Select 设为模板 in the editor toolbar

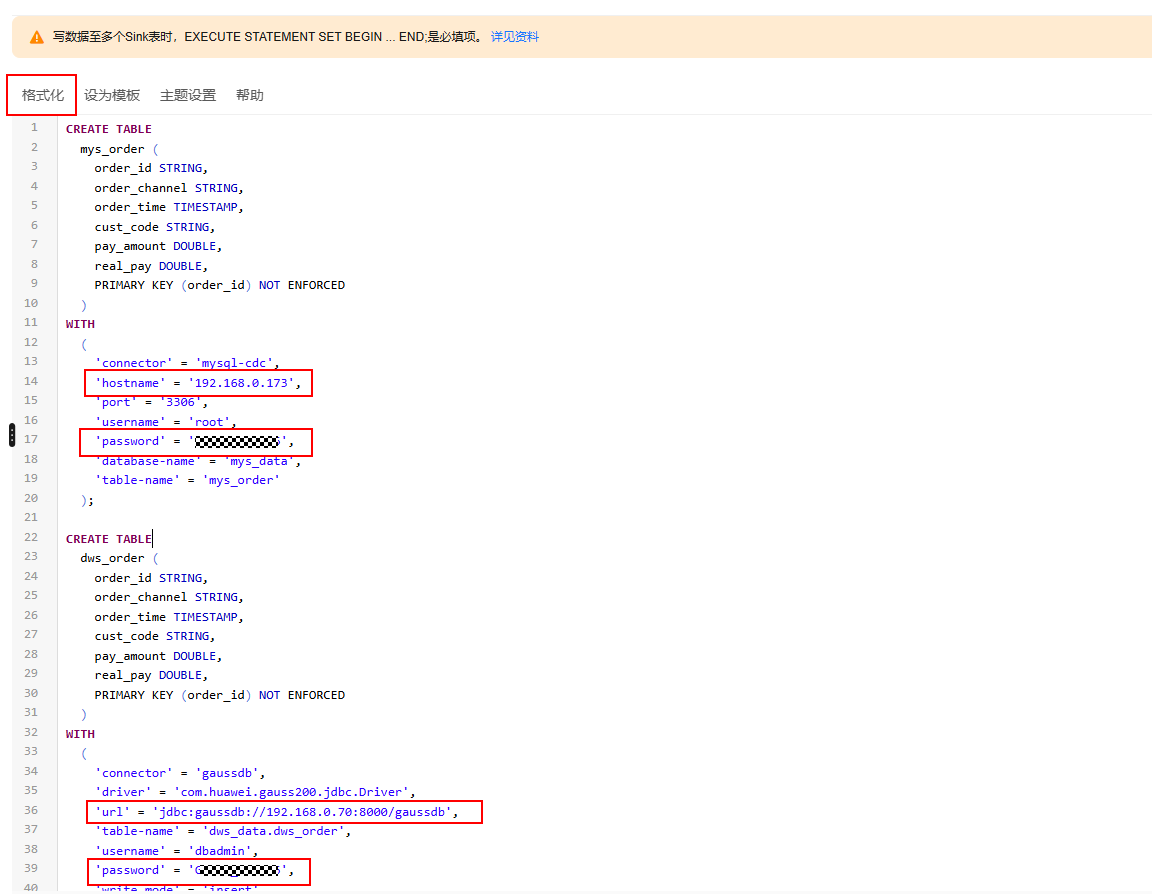pyautogui.click(x=112, y=95)
